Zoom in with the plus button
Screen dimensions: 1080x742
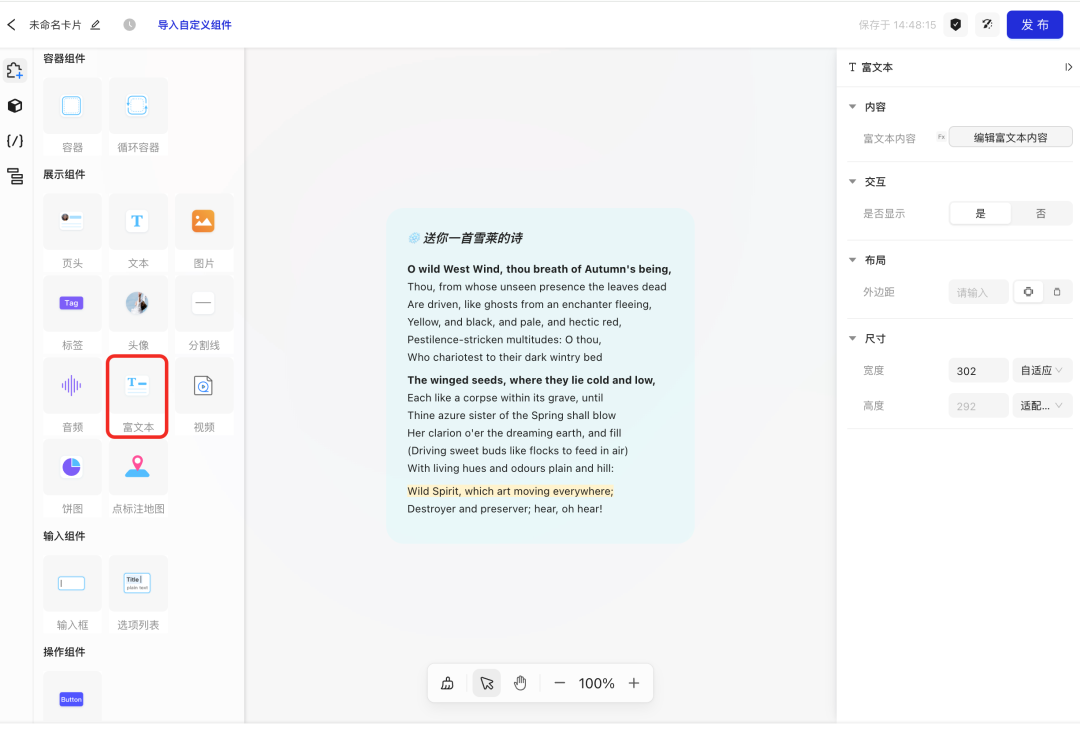[x=634, y=683]
